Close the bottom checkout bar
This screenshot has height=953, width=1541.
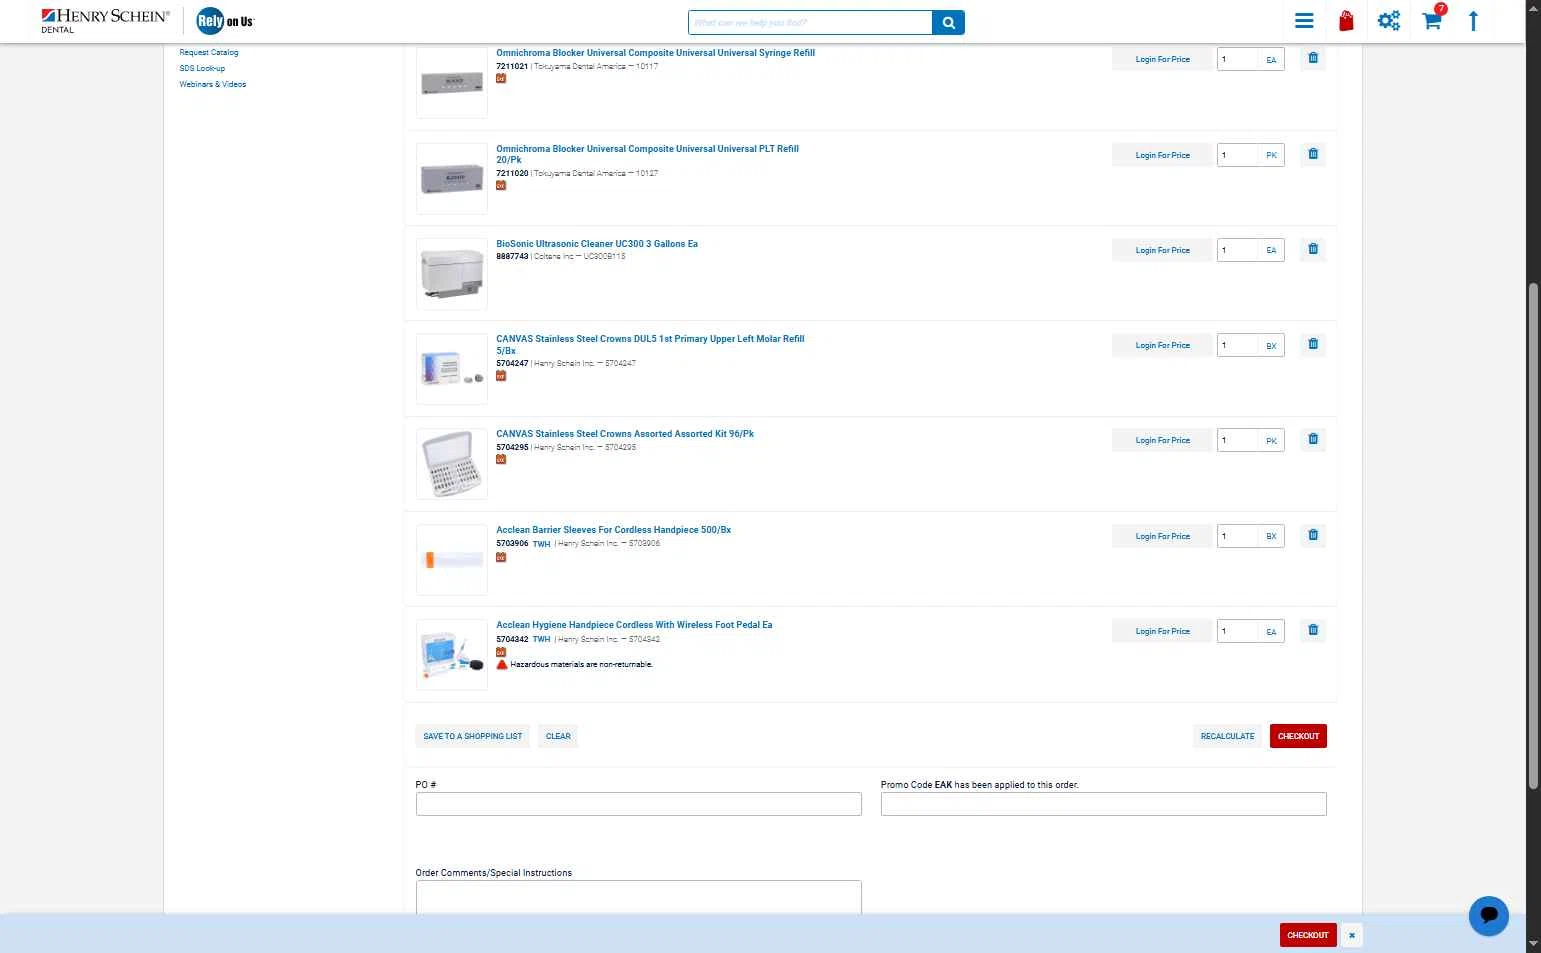(x=1352, y=935)
